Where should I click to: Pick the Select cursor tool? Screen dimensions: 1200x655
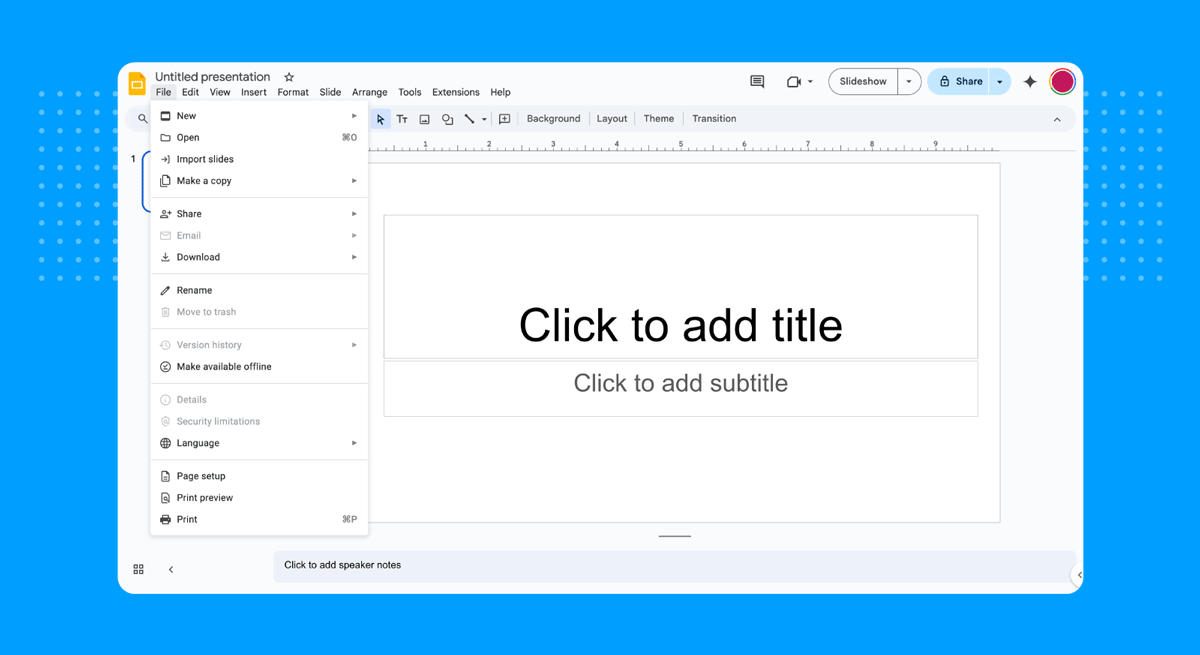click(380, 119)
